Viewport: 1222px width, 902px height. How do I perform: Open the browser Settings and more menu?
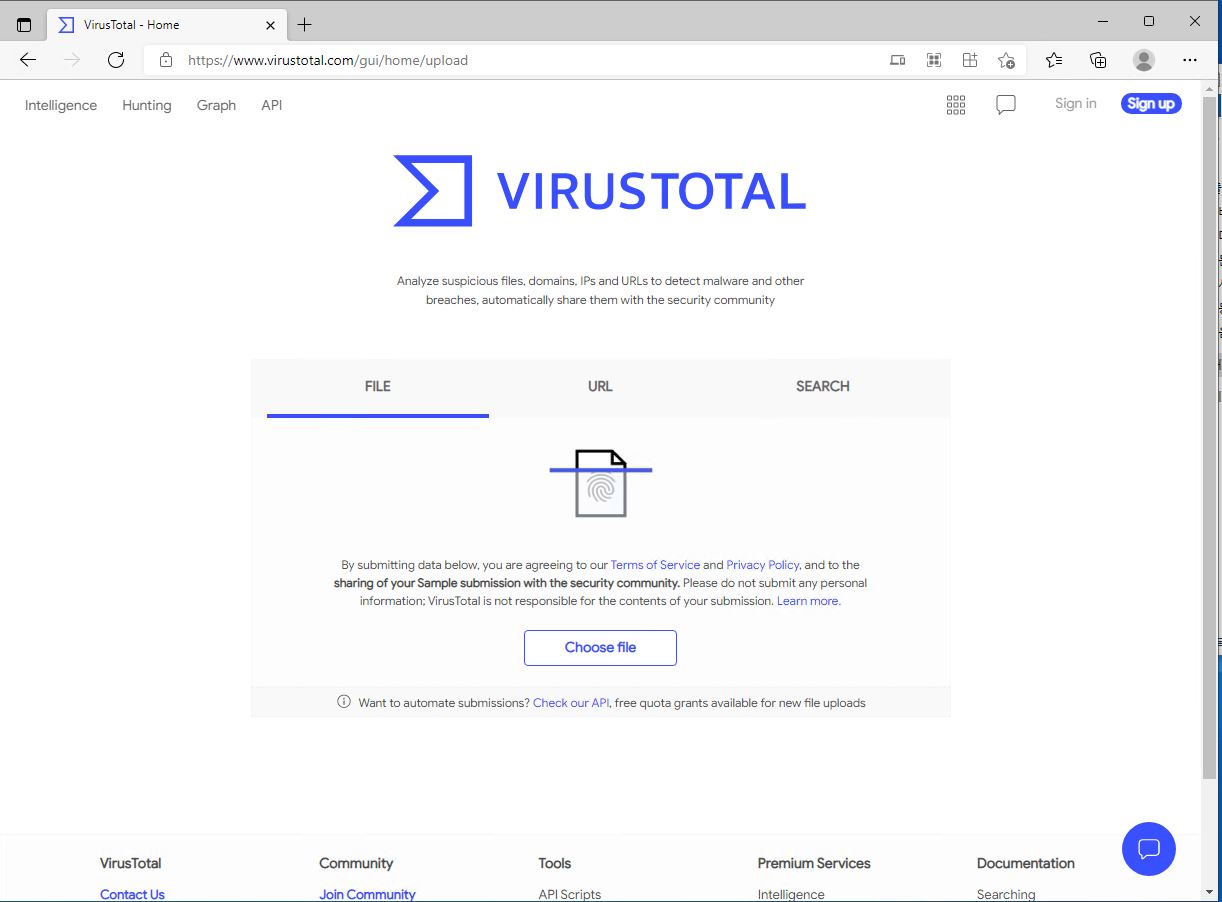pos(1190,60)
